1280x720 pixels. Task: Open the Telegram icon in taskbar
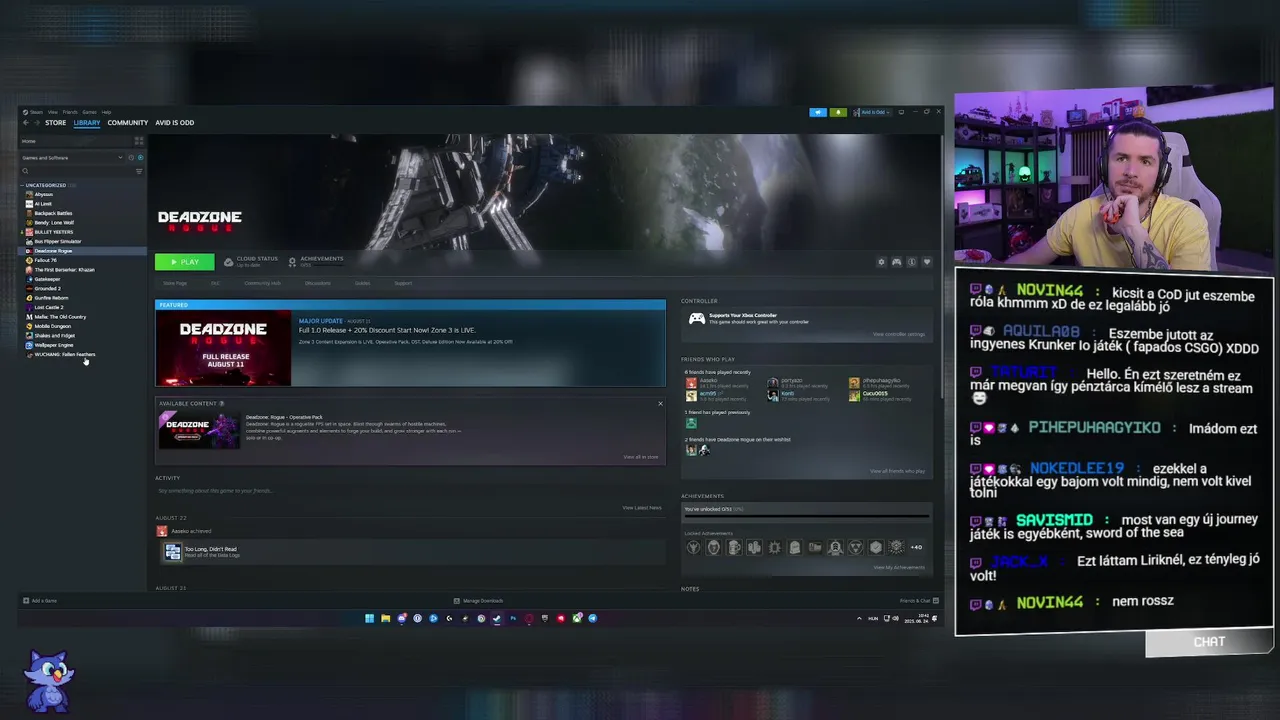pyautogui.click(x=592, y=618)
